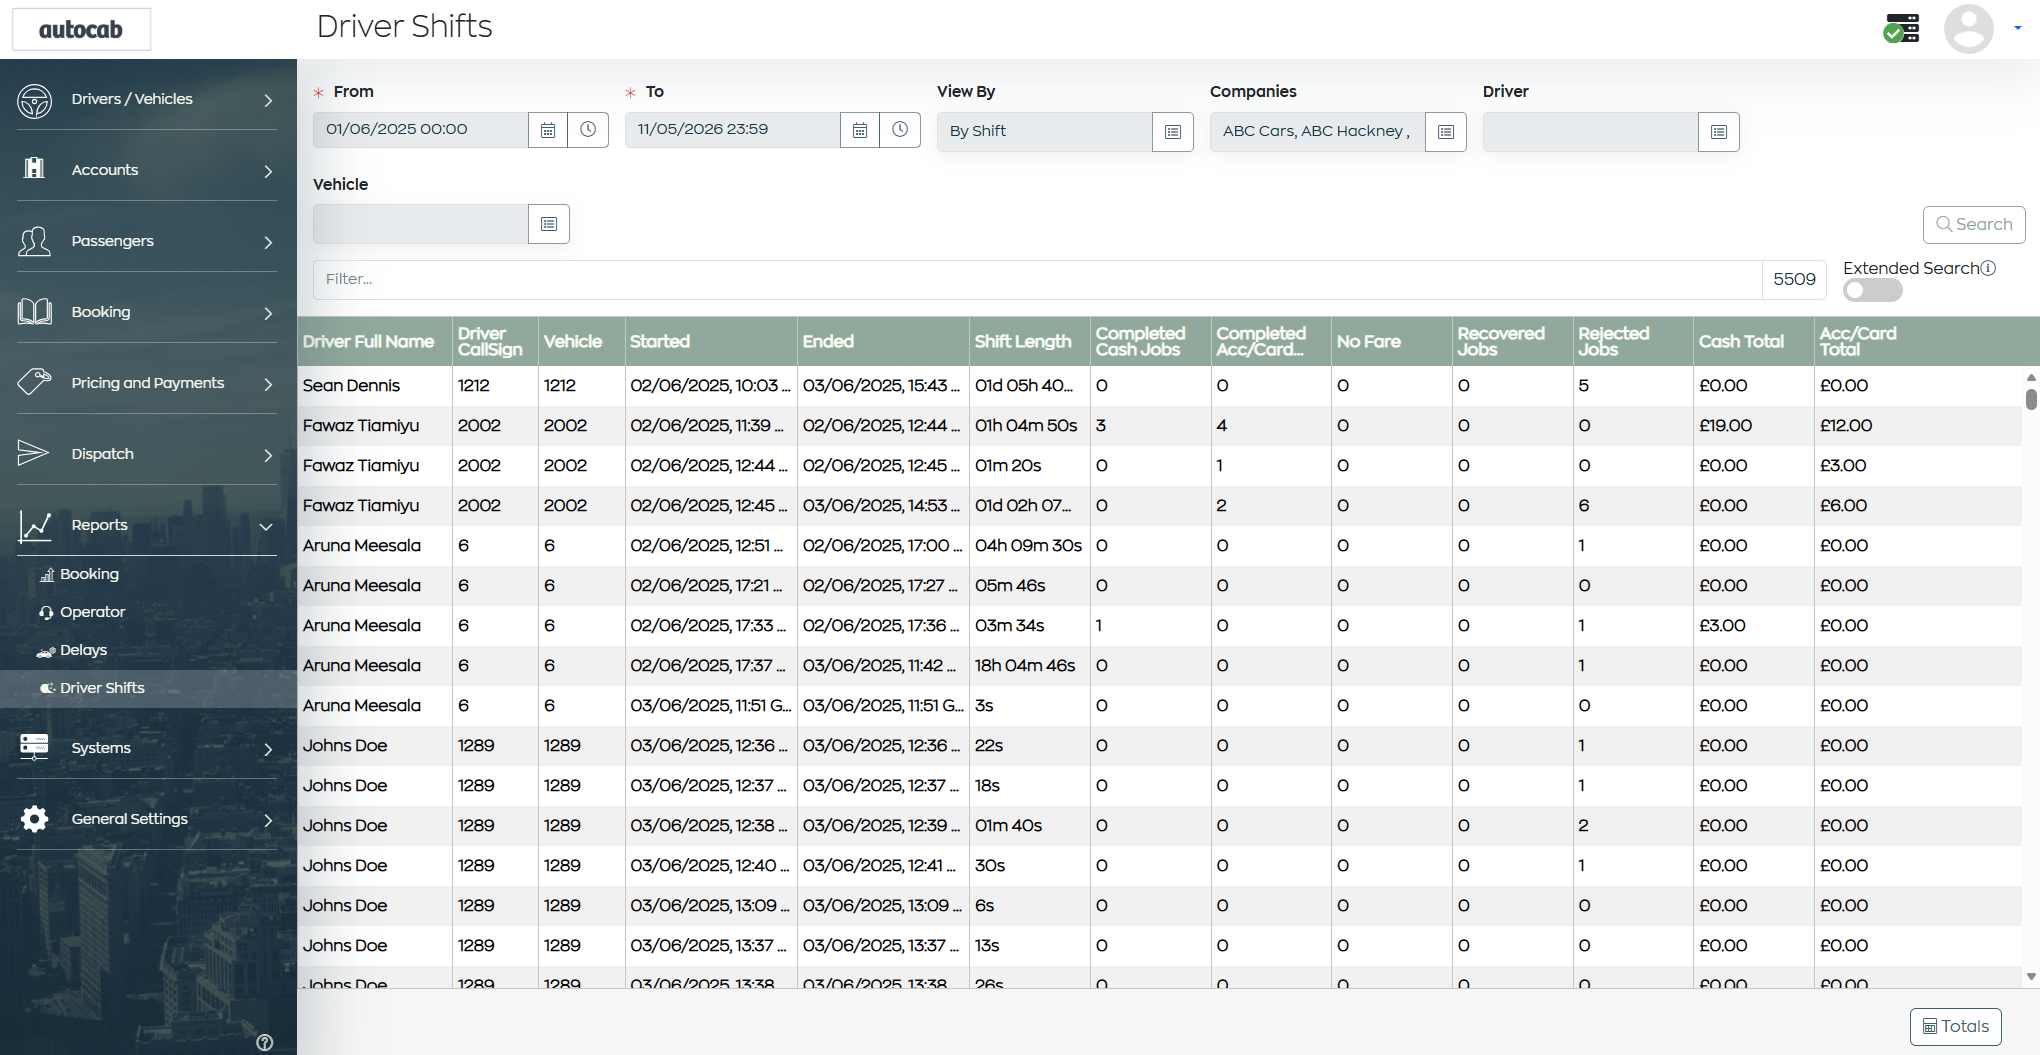Image resolution: width=2040 pixels, height=1055 pixels.
Task: Click the Search button
Action: click(1974, 225)
